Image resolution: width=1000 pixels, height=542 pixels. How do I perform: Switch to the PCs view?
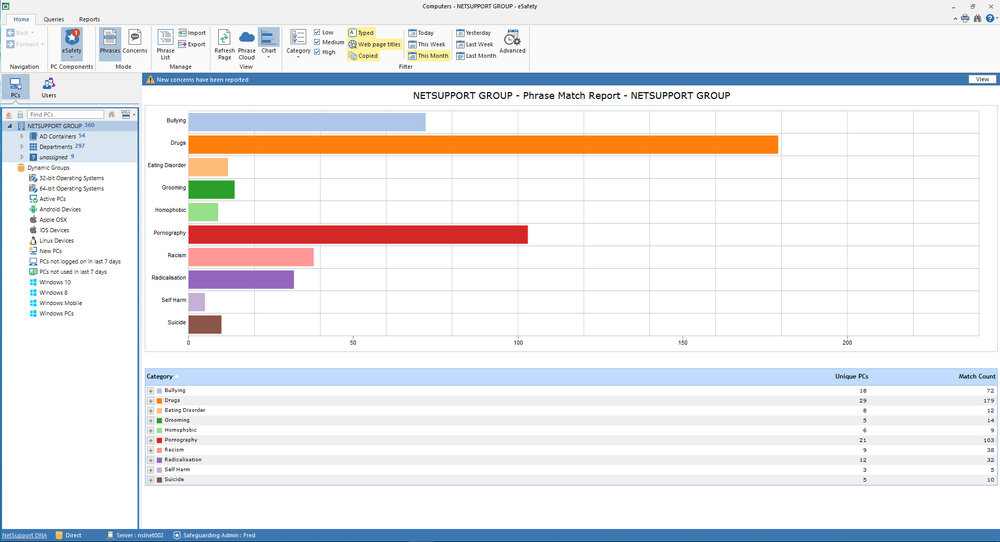(x=15, y=87)
